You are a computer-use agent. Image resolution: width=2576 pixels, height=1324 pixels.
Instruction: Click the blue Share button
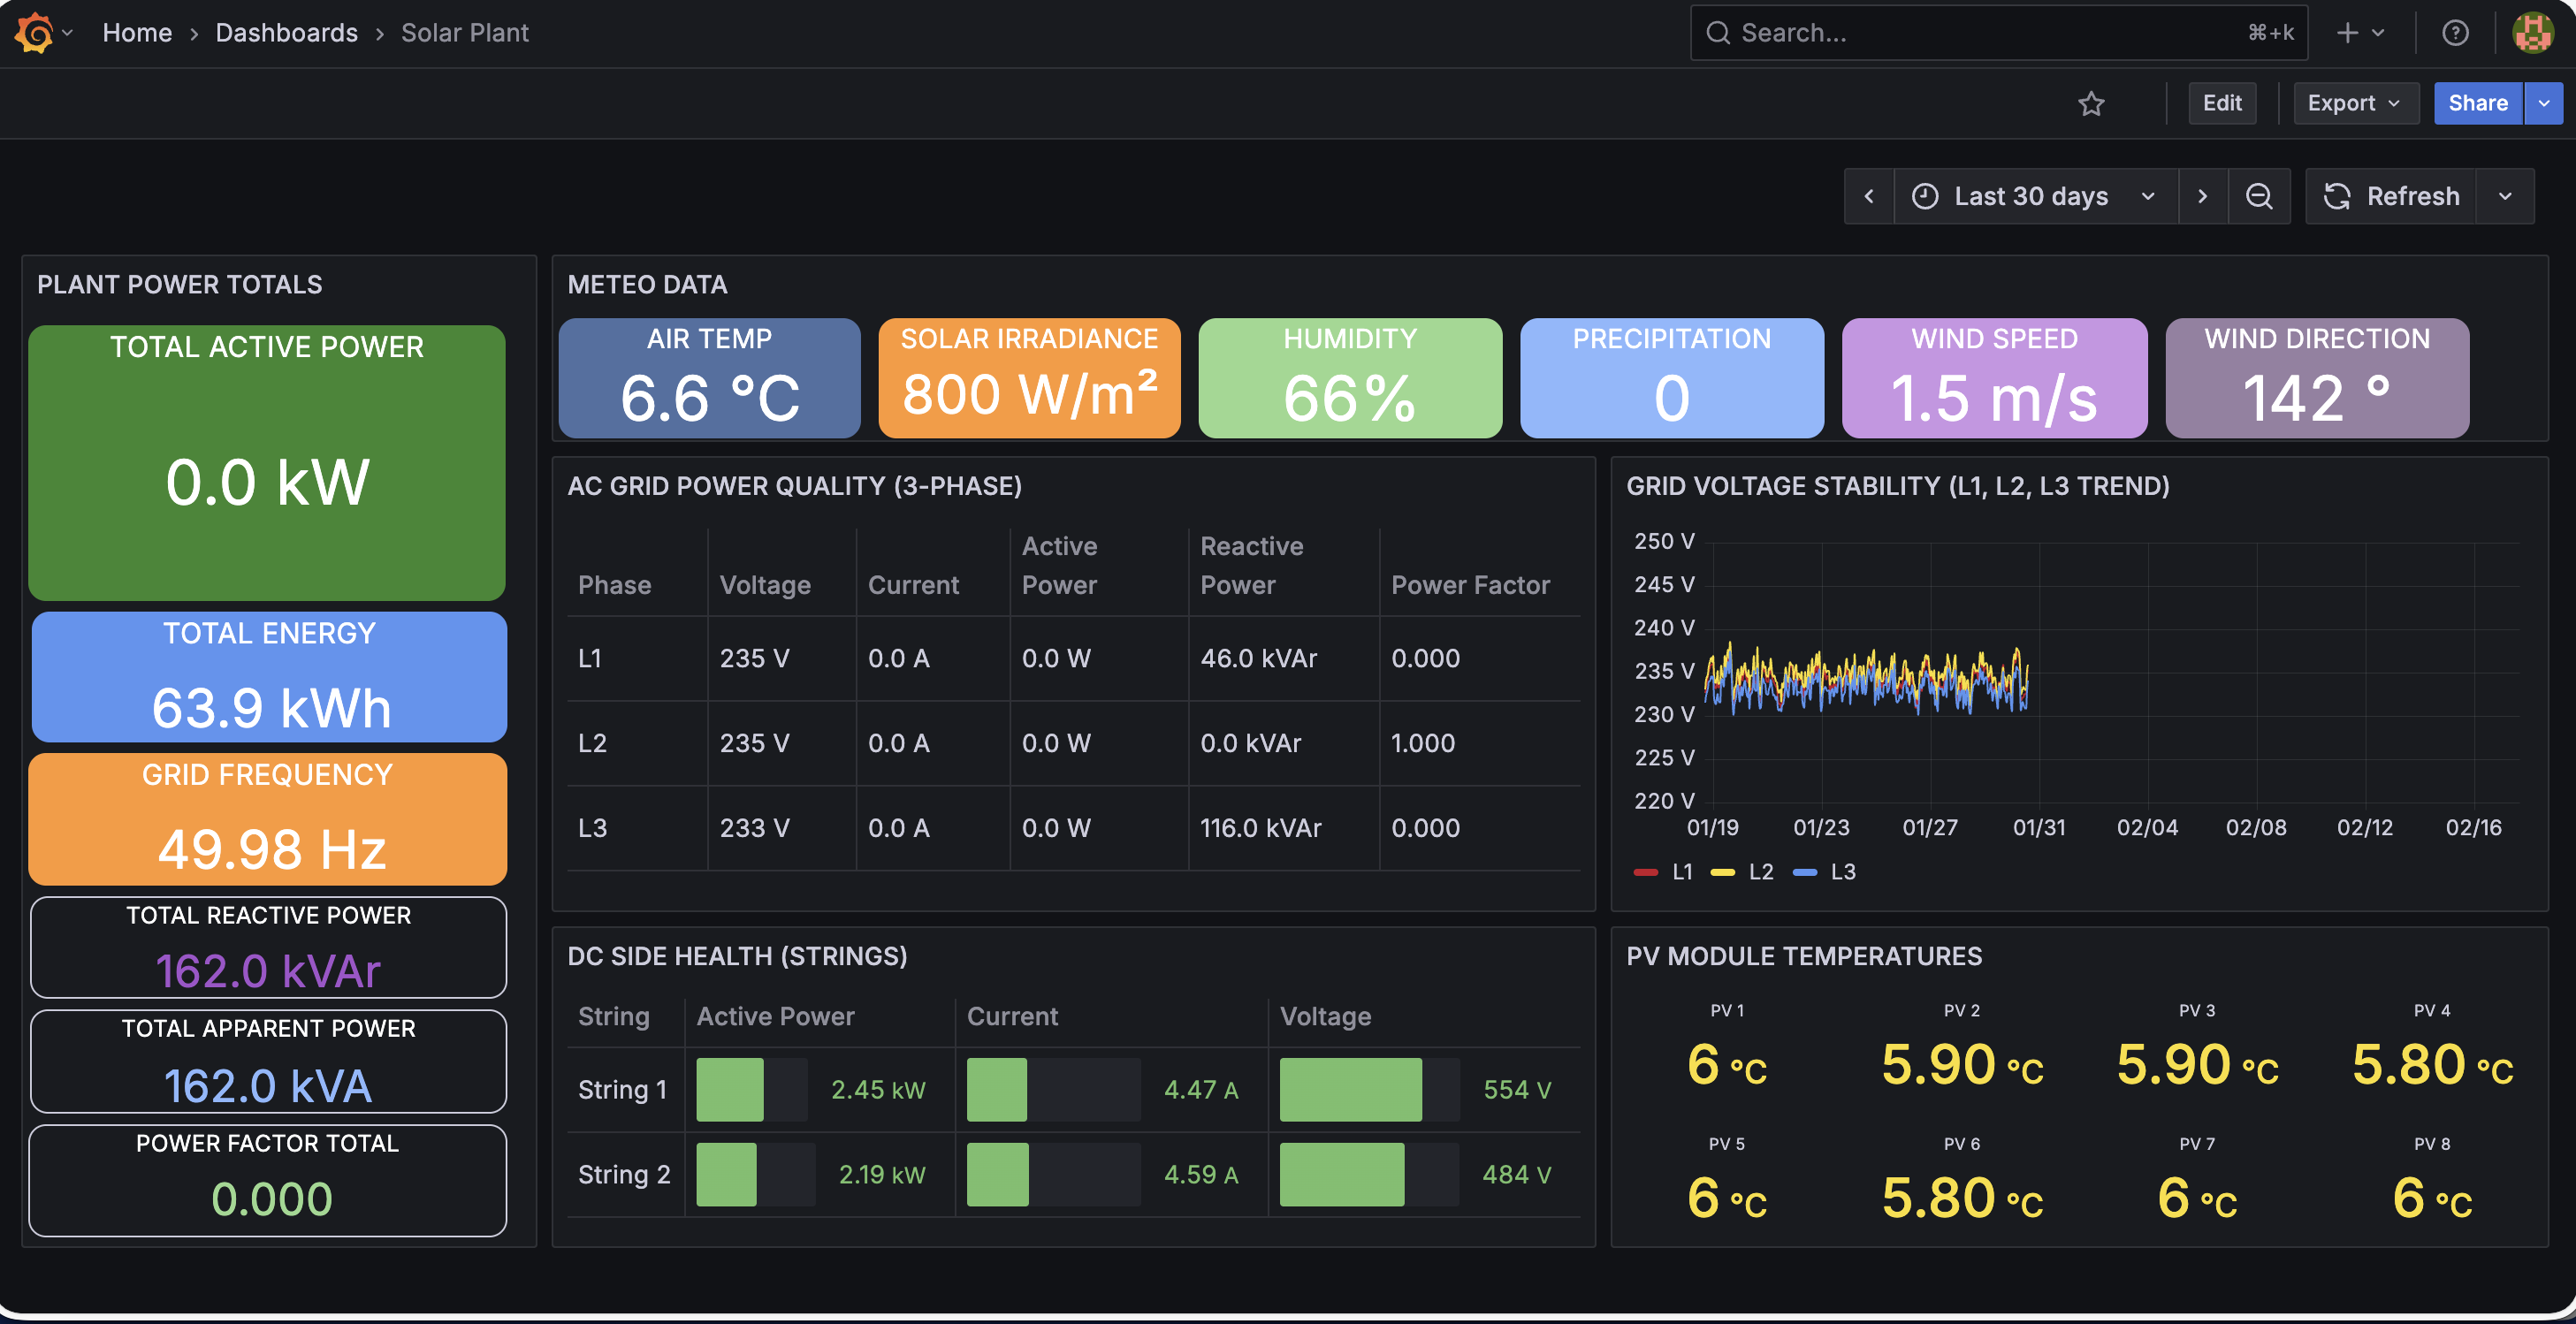coord(2477,103)
